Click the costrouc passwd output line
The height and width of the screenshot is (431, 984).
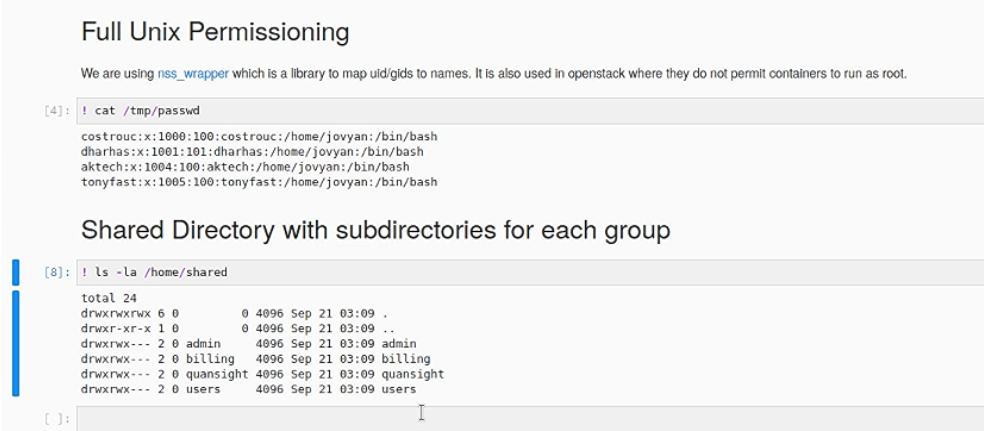coord(259,137)
